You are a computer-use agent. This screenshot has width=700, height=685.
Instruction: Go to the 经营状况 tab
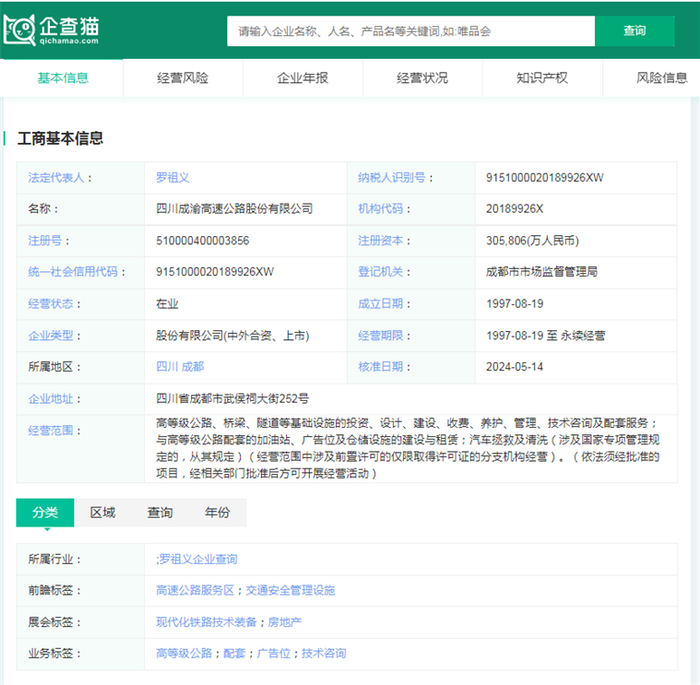tap(422, 78)
